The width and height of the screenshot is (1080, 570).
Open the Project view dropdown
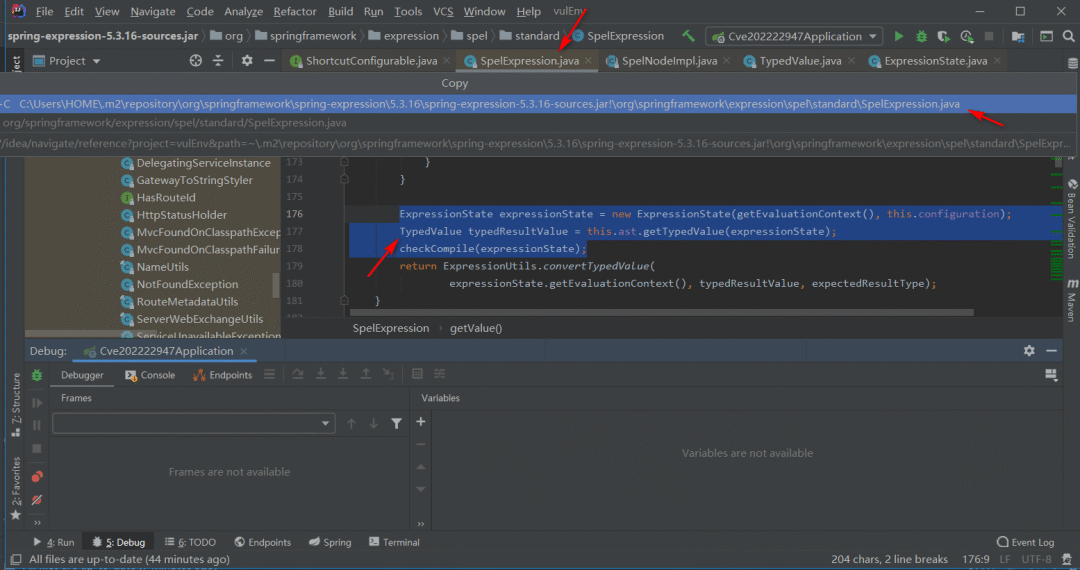67,61
